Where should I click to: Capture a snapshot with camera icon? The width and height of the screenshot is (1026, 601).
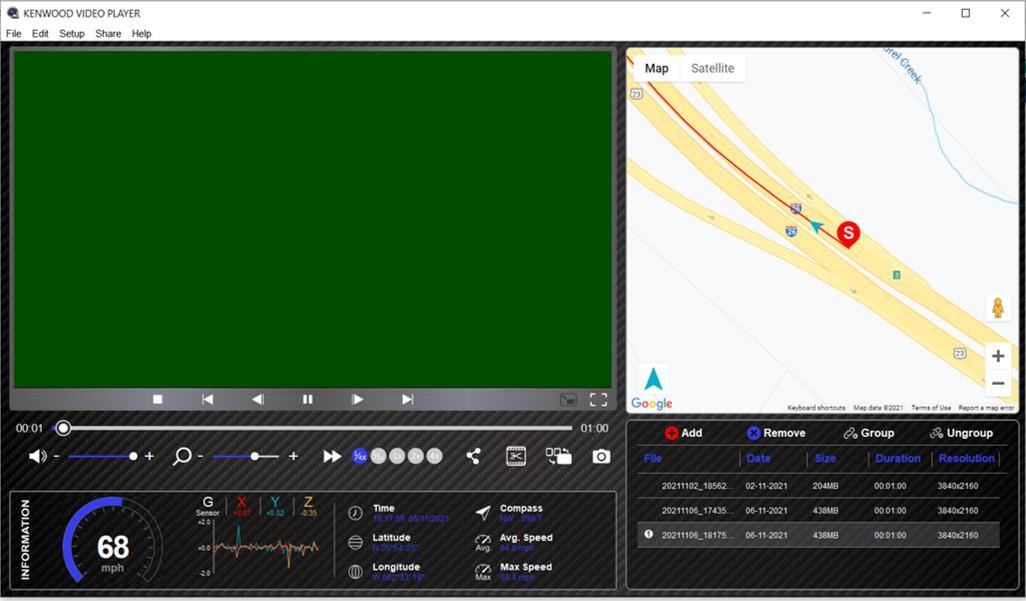click(x=600, y=456)
